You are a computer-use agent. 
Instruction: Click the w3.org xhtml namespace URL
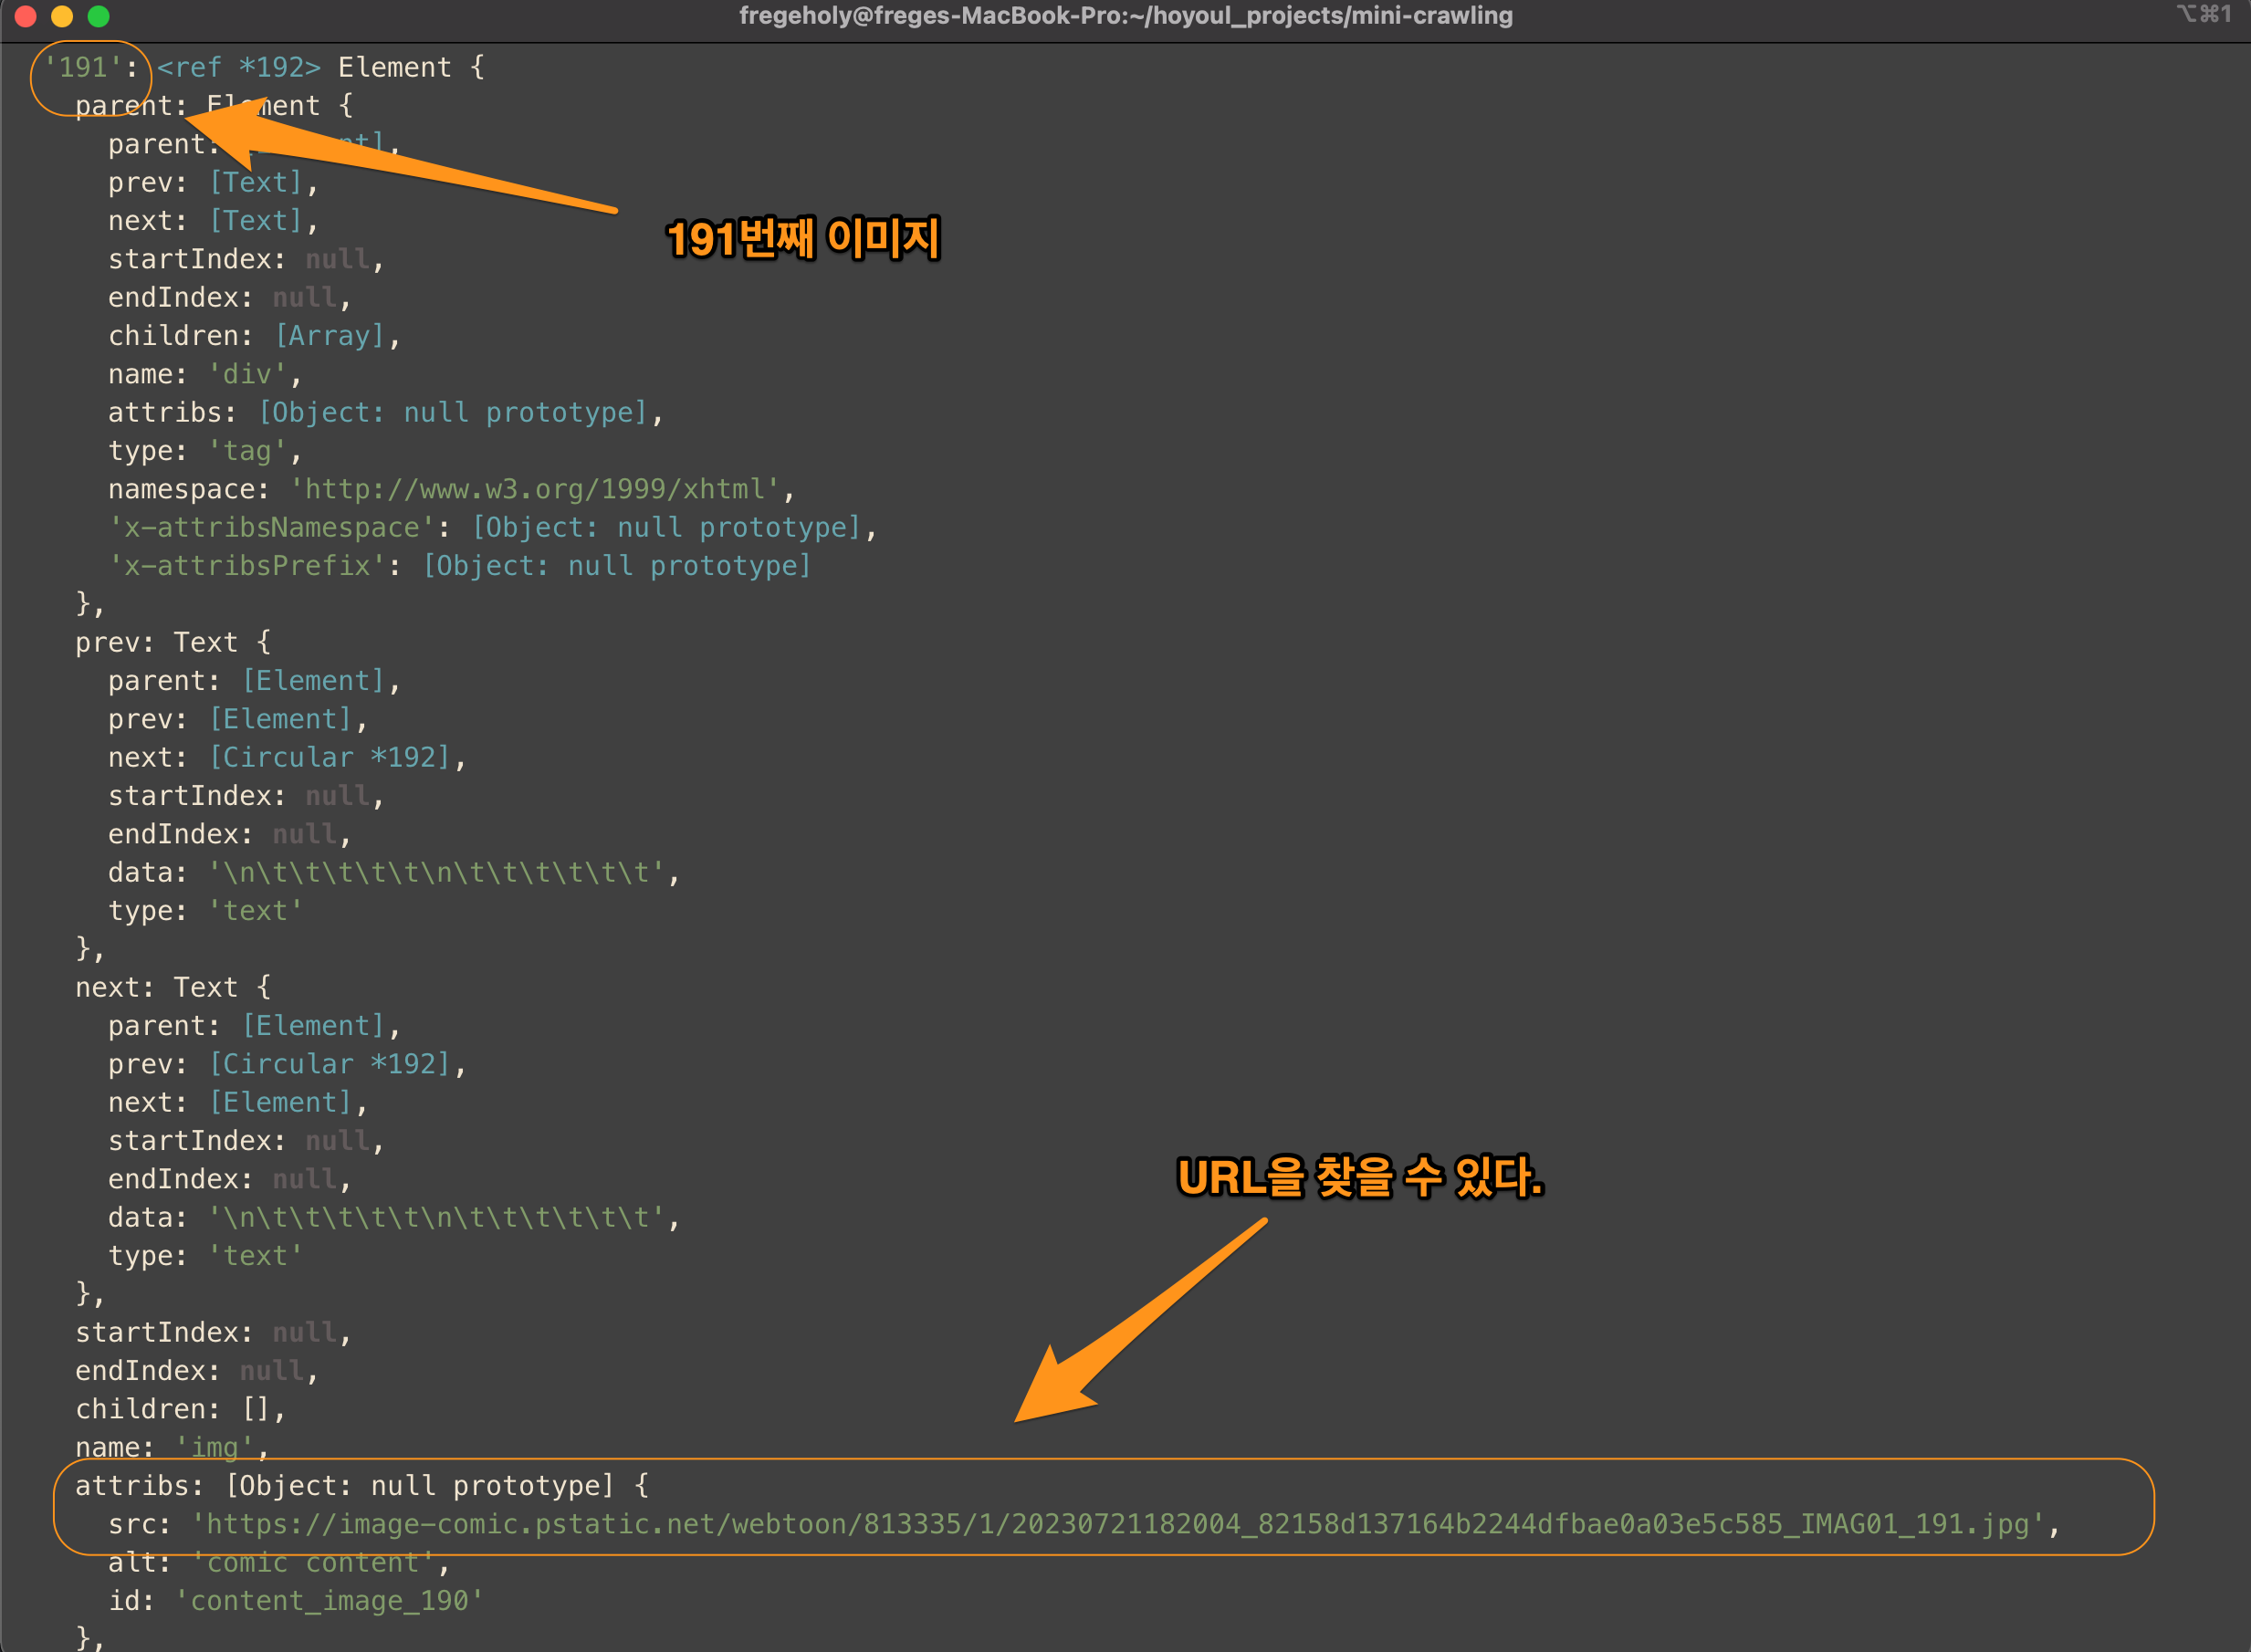click(x=541, y=489)
